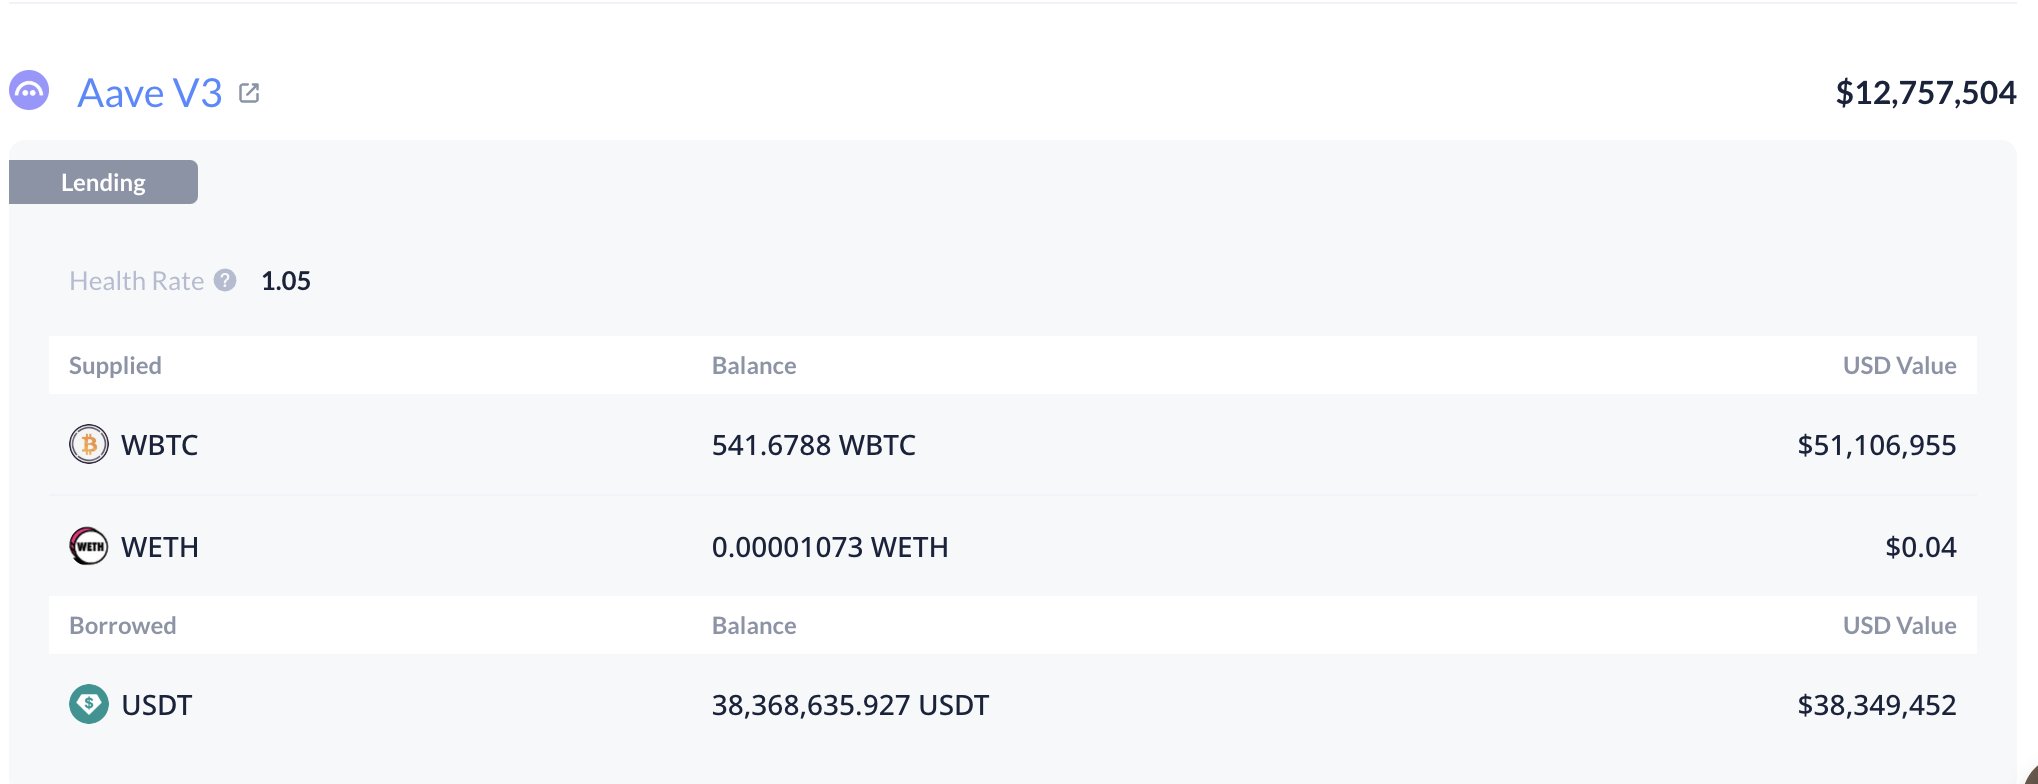Select the Lending tab
The image size is (2038, 784).
point(103,182)
